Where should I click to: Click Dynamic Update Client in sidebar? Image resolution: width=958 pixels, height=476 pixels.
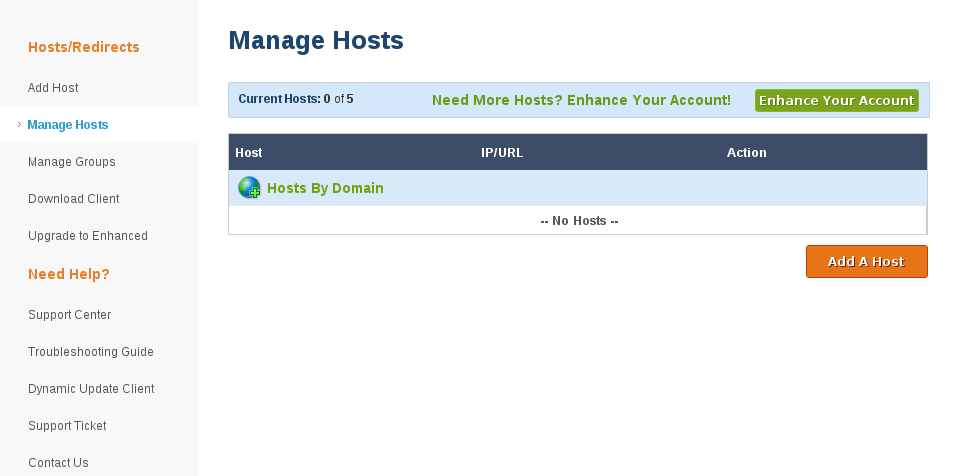(91, 389)
